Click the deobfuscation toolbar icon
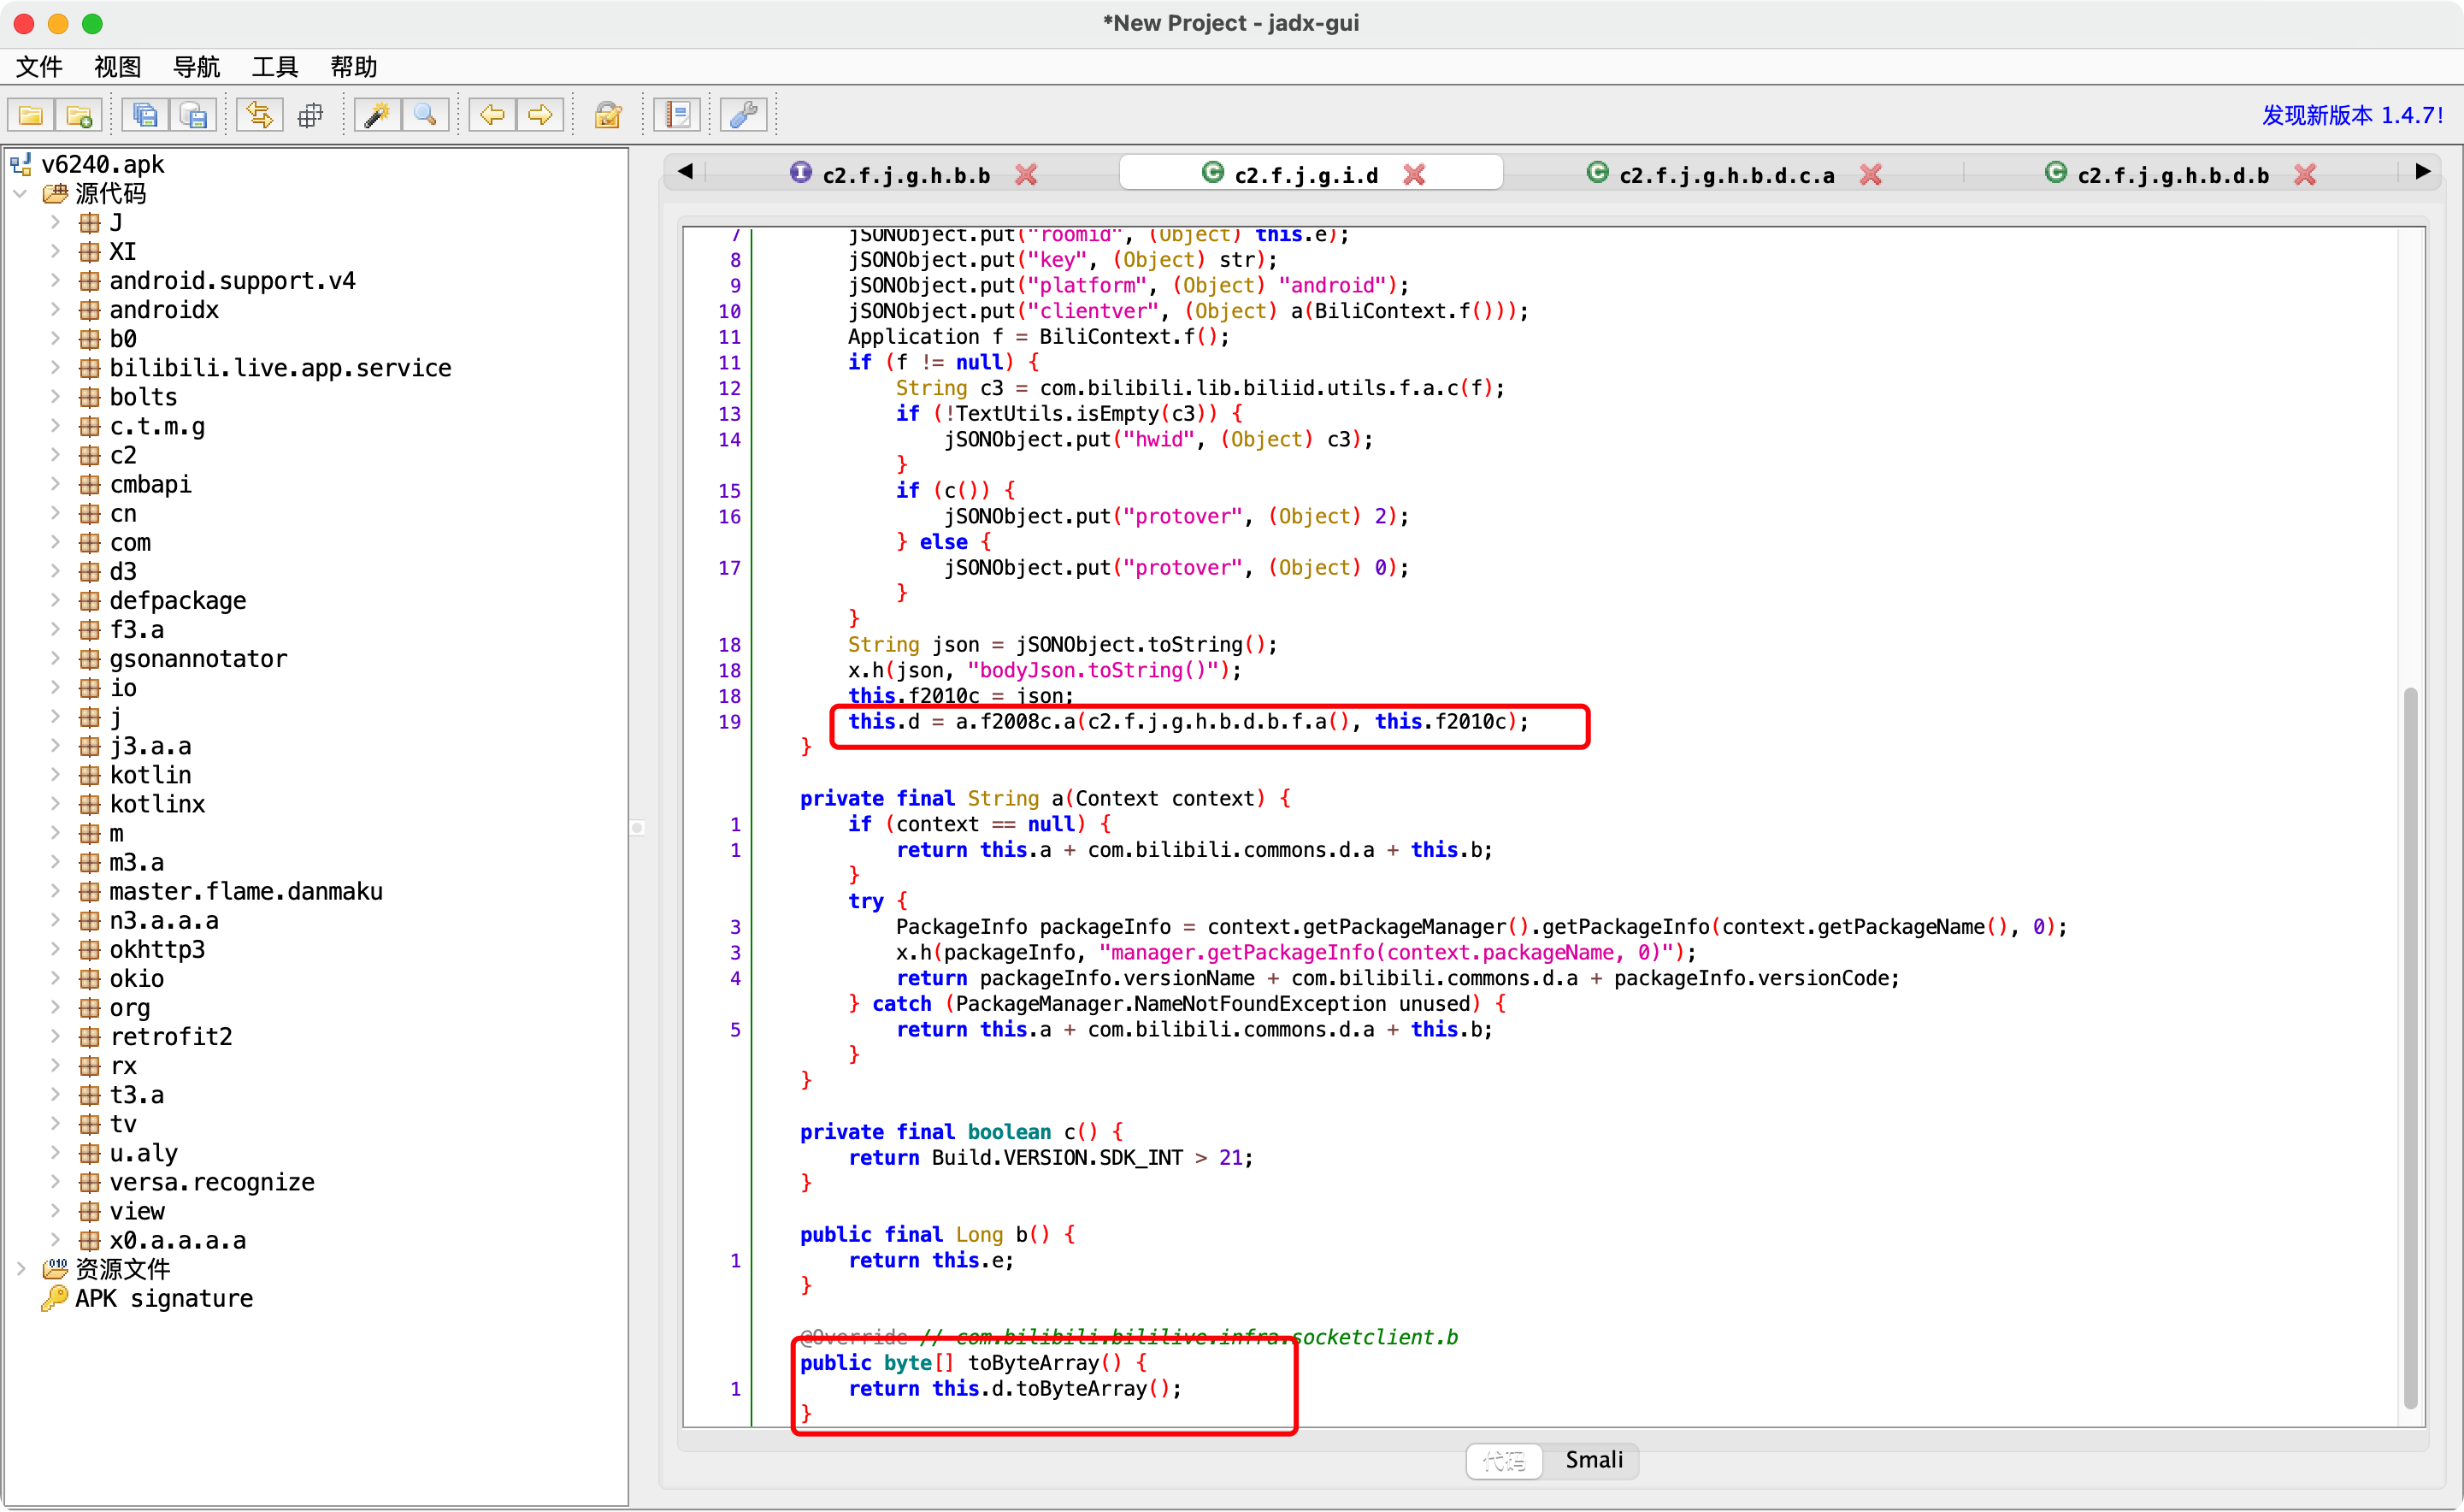Viewport: 2464px width, 1512px height. [x=608, y=115]
